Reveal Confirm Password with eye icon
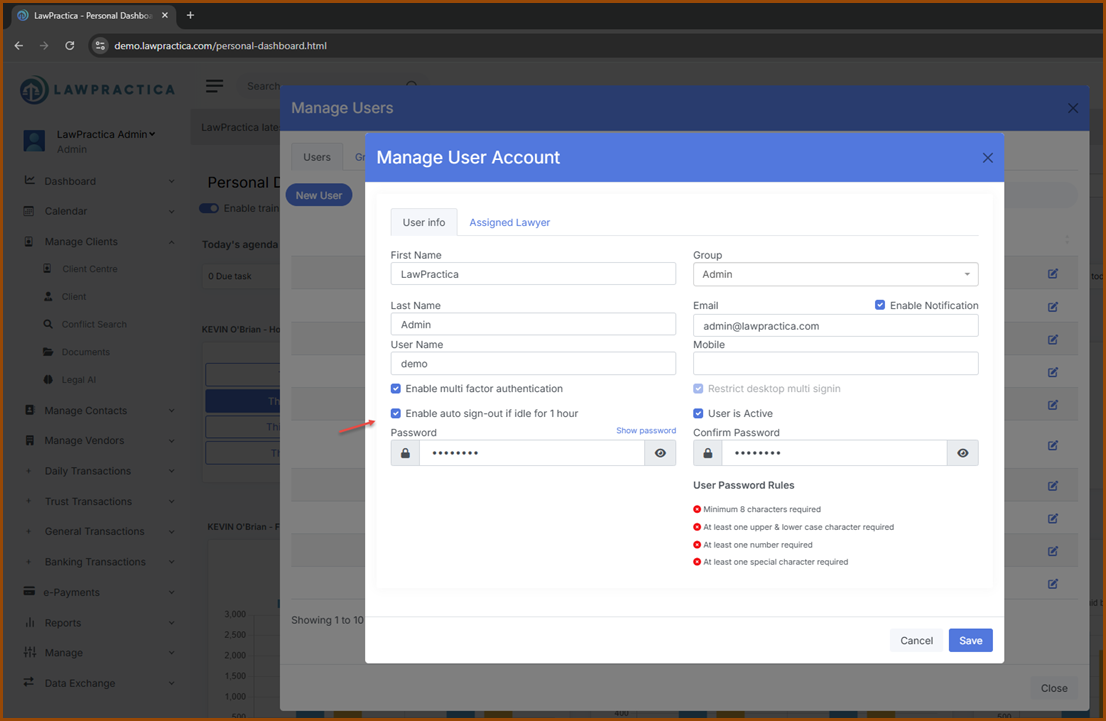The width and height of the screenshot is (1106, 721). click(963, 453)
